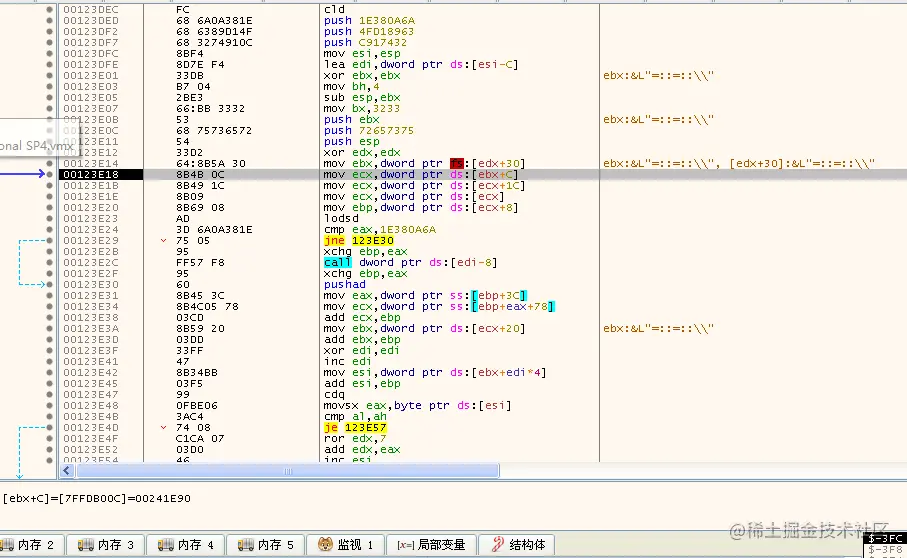Click the jump marker beside bytes 75 05

pyautogui.click(x=164, y=241)
